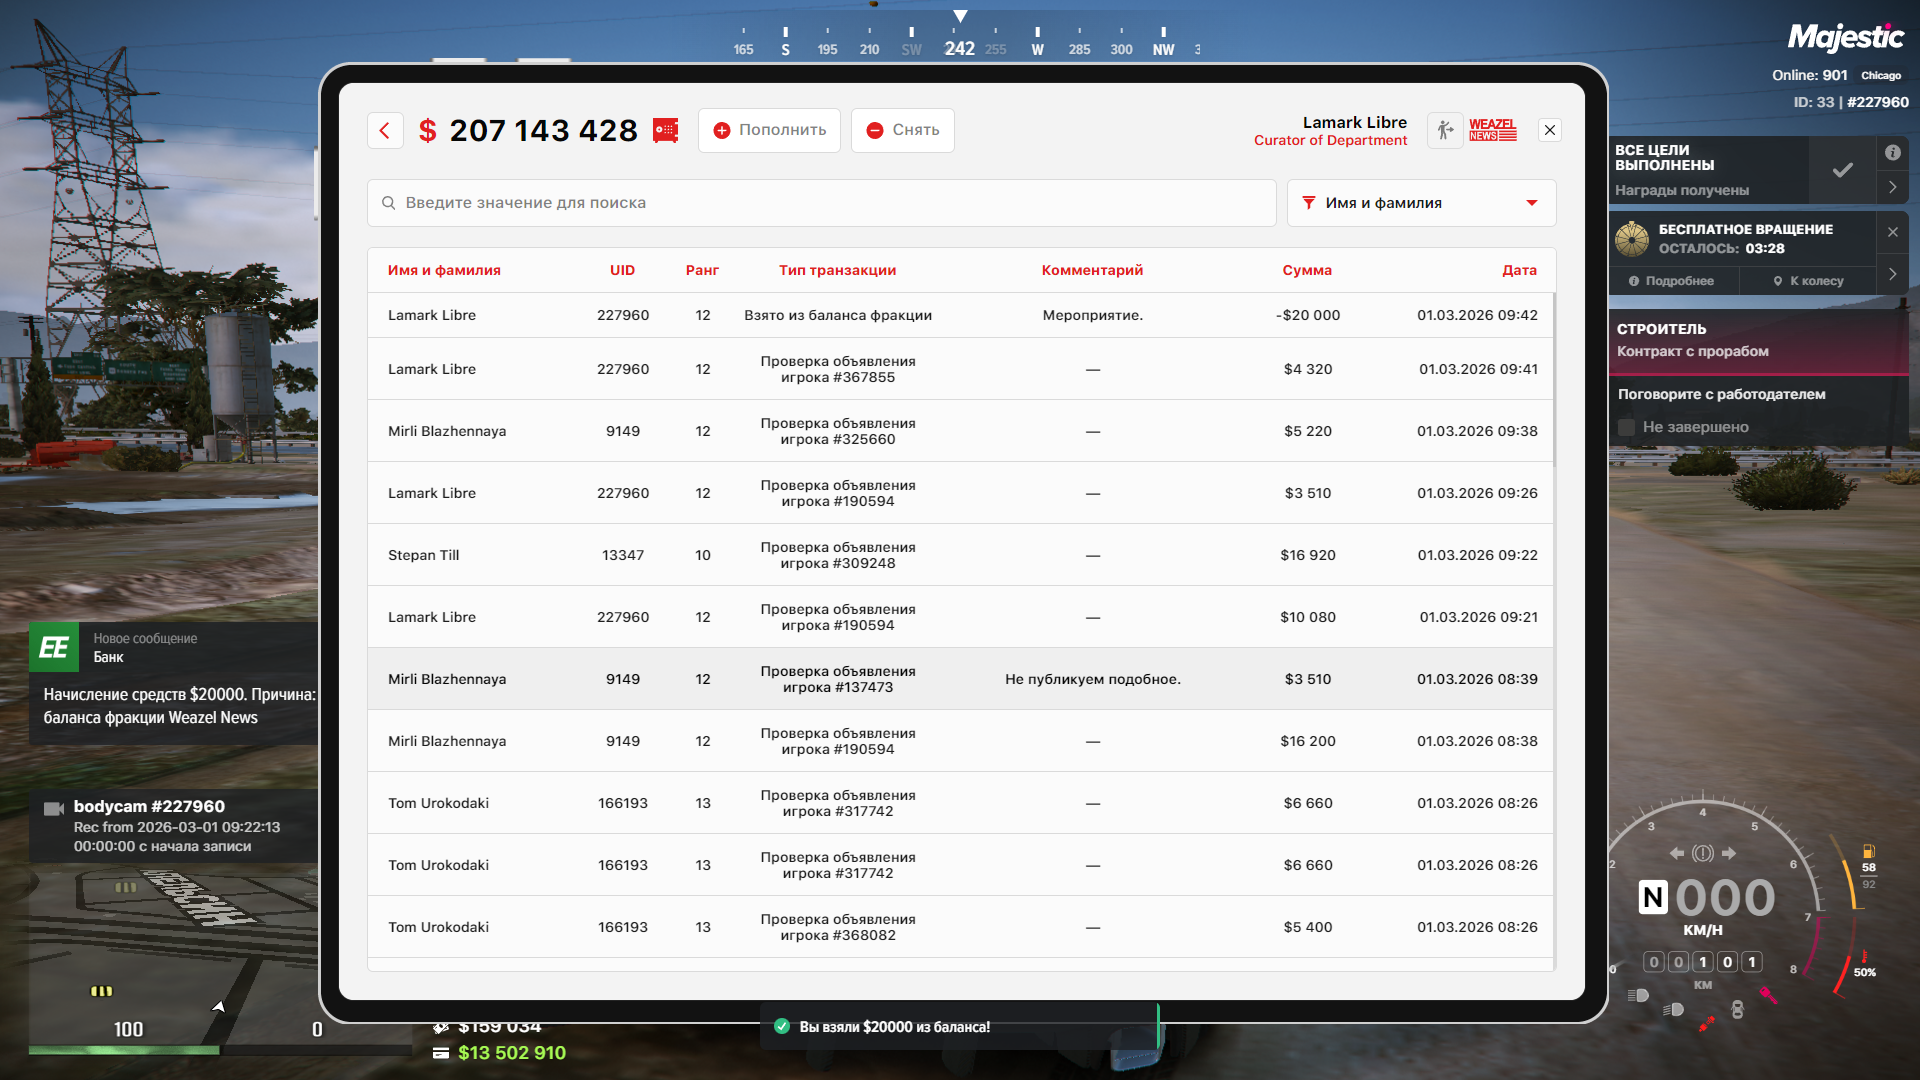Open the 'Имя и фамилия' filter dropdown

[1421, 203]
